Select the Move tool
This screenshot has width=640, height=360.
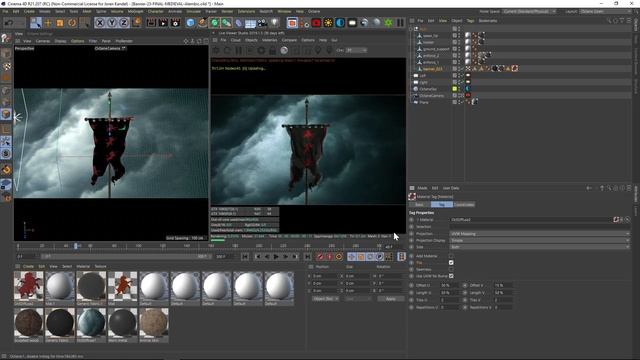tap(48, 23)
